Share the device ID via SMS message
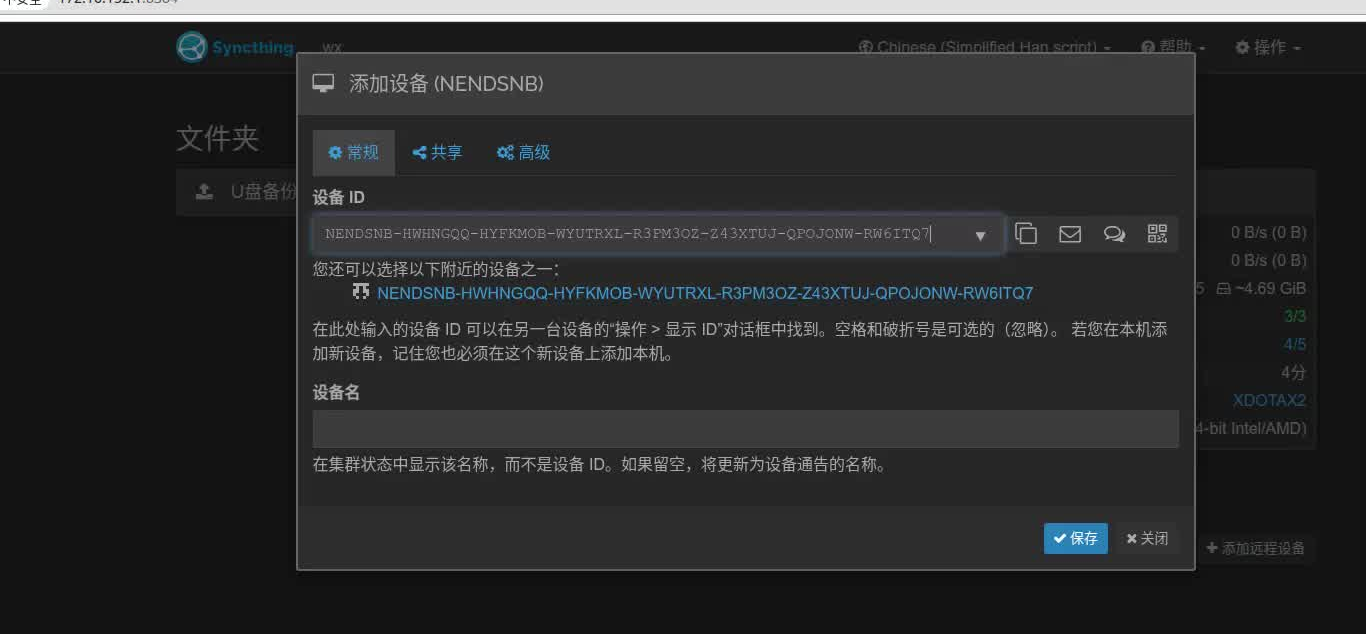1366x634 pixels. (1114, 233)
